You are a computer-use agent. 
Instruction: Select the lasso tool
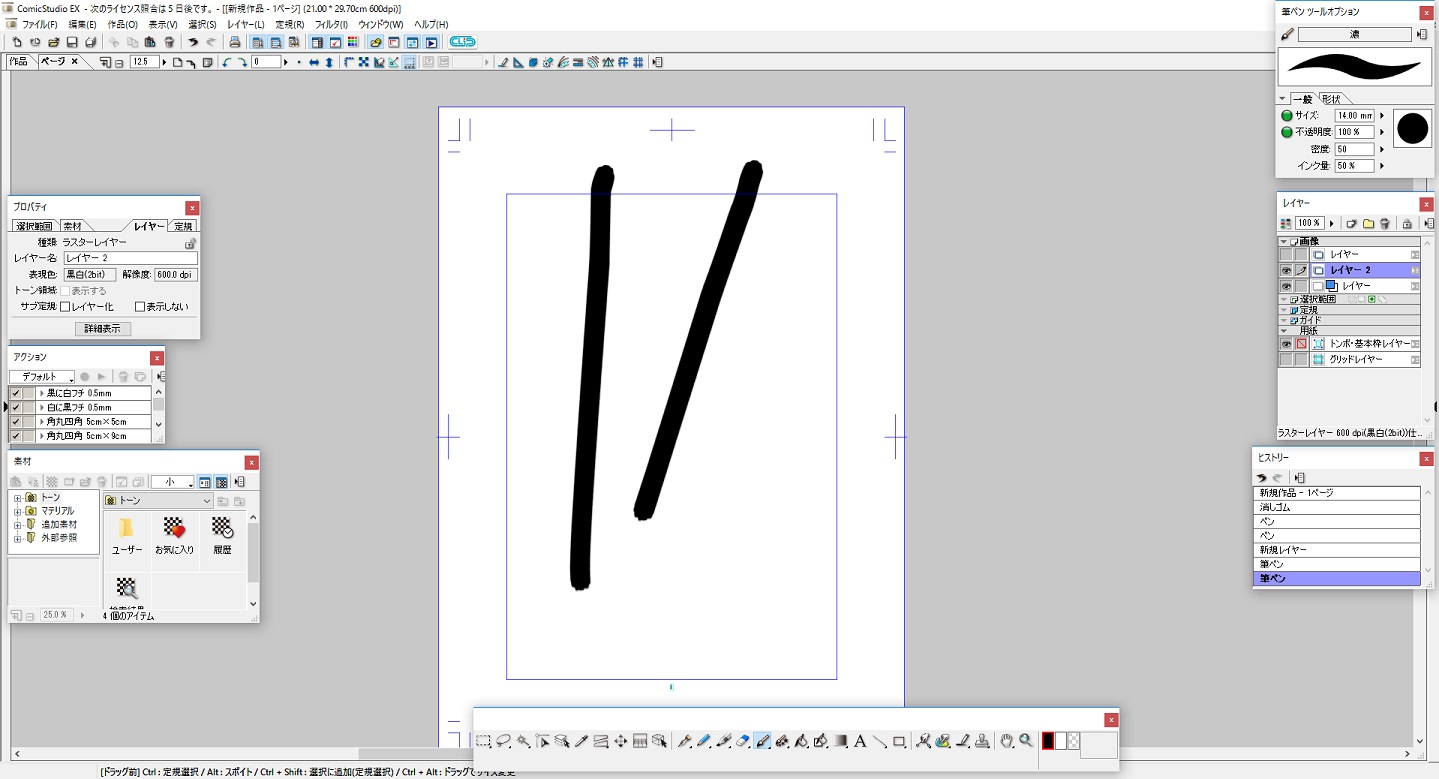[503, 741]
